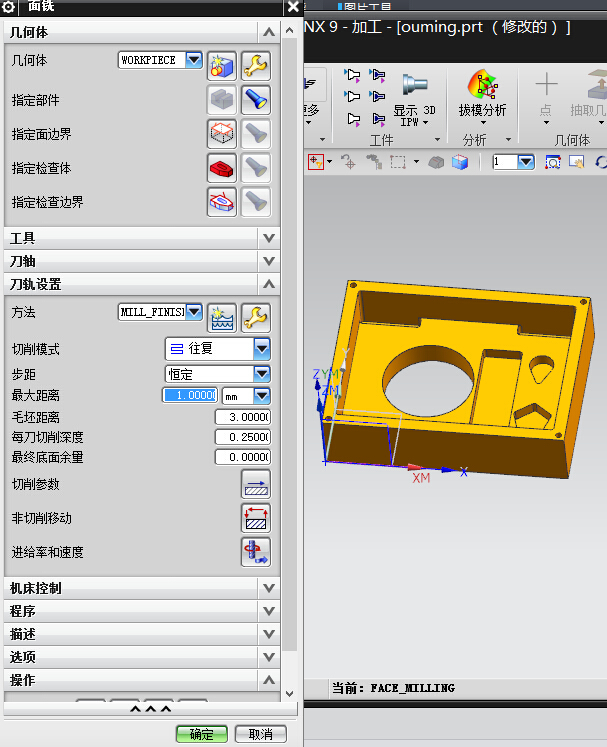The image size is (607, 747).
Task: Click the 显示 3D IPW dropdown arrow
Action: click(x=425, y=122)
